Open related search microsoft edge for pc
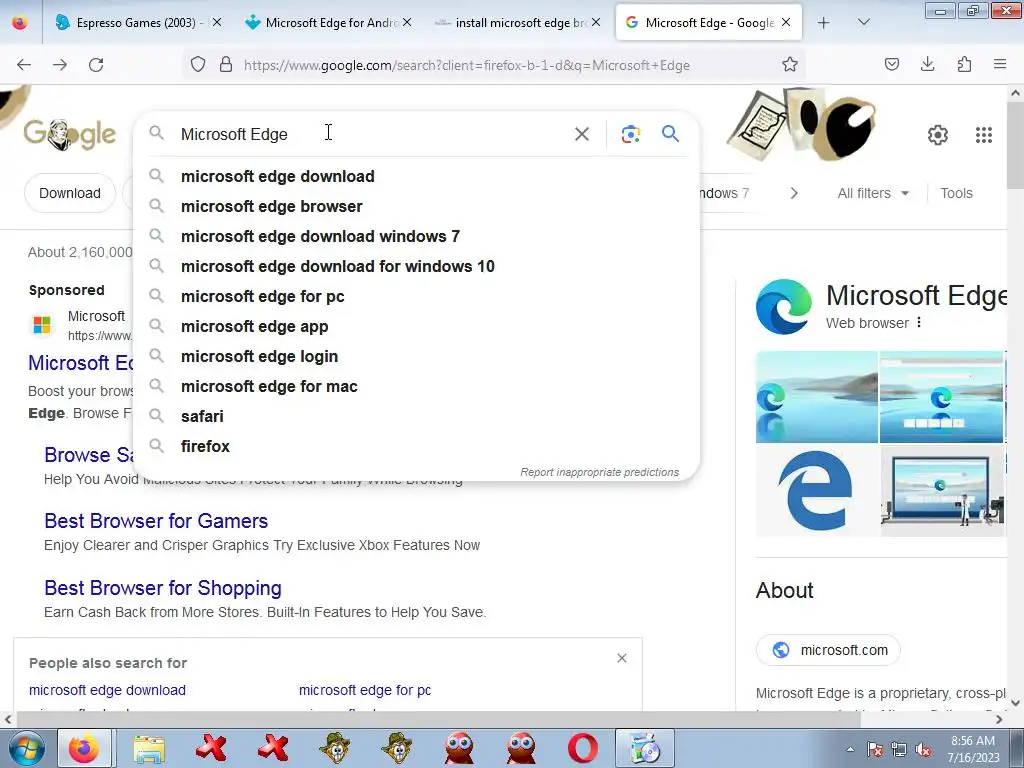1024x768 pixels. coord(364,690)
